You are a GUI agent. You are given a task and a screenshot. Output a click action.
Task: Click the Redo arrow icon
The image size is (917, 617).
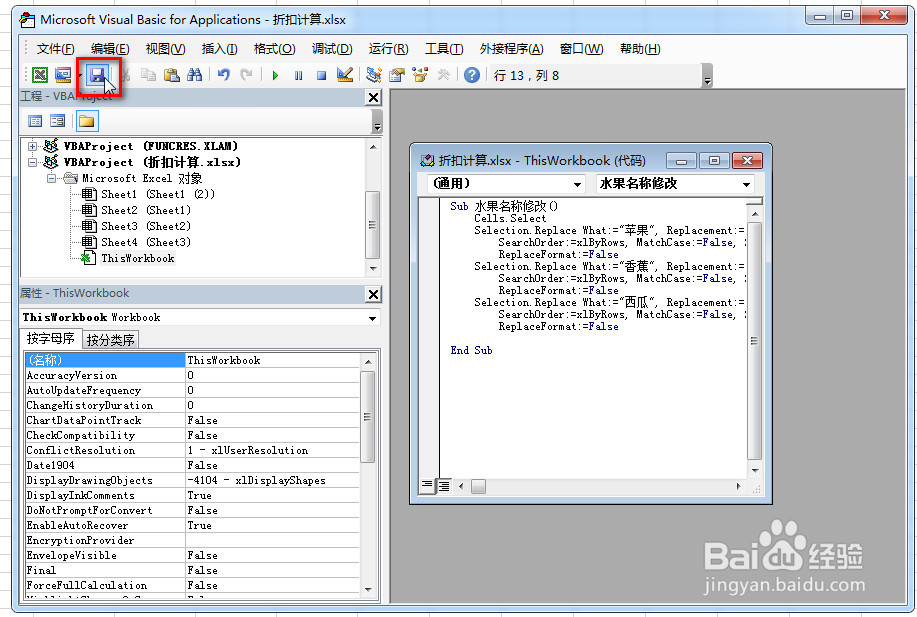pos(246,75)
